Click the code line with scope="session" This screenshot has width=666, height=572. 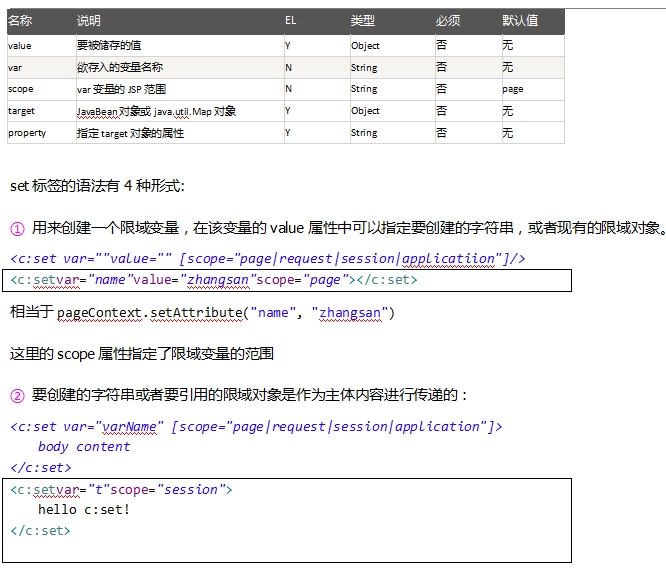pos(121,490)
